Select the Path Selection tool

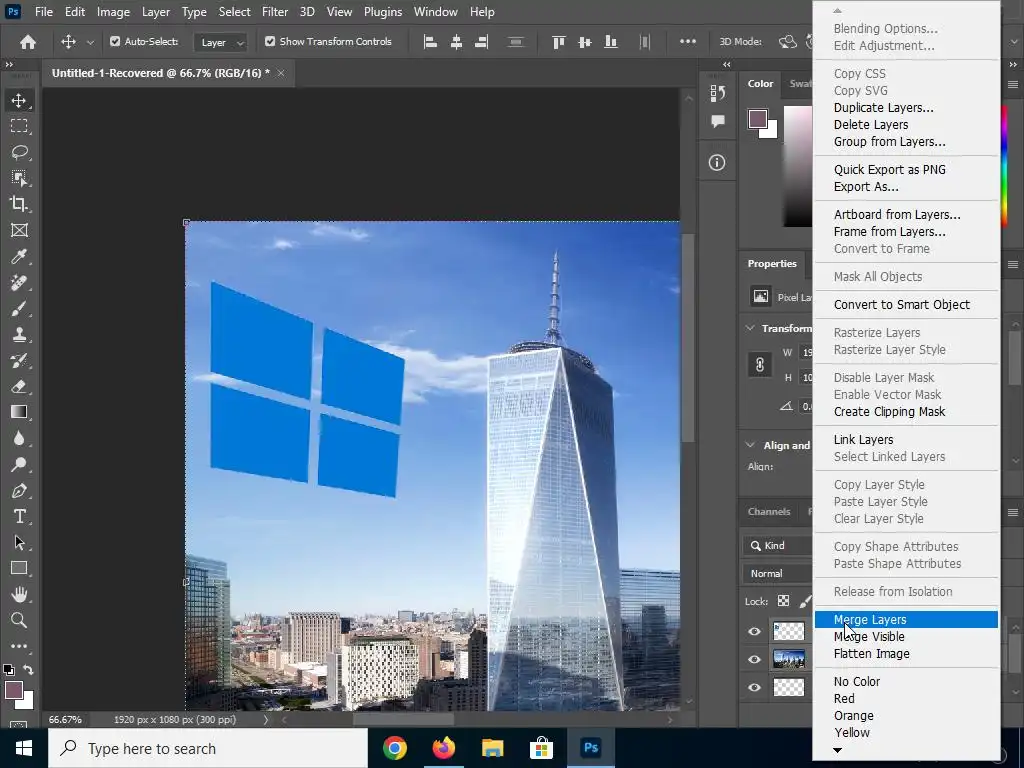click(x=19, y=543)
